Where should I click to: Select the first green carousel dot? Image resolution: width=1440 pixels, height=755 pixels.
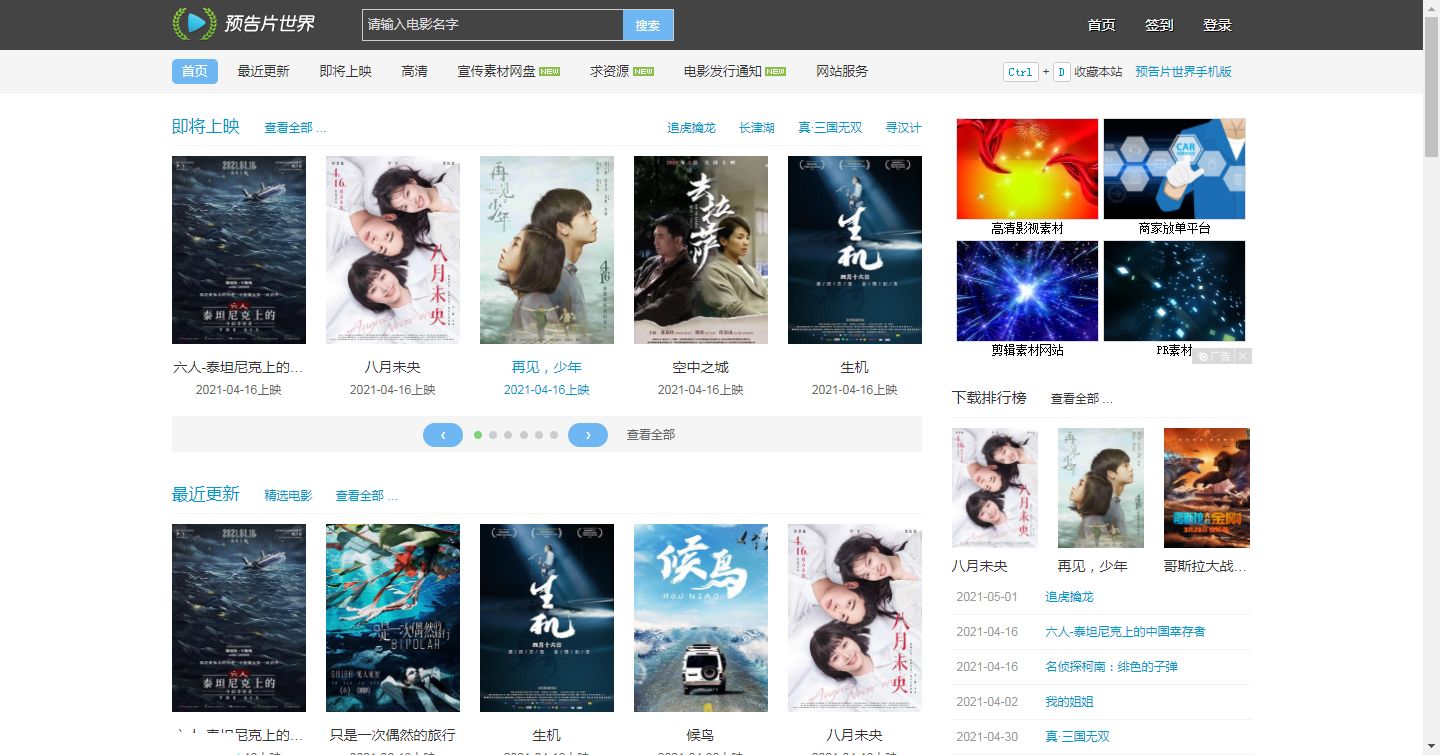(478, 435)
